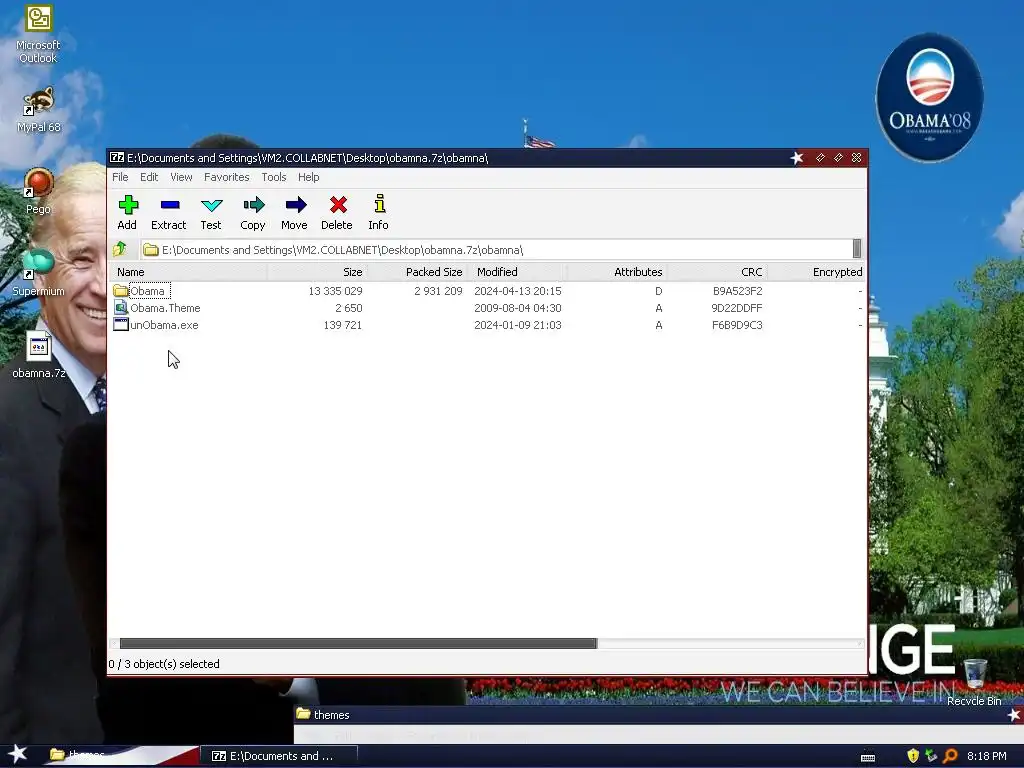Click the Start star button on taskbar
Viewport: 1024px width, 768px height.
(x=18, y=754)
